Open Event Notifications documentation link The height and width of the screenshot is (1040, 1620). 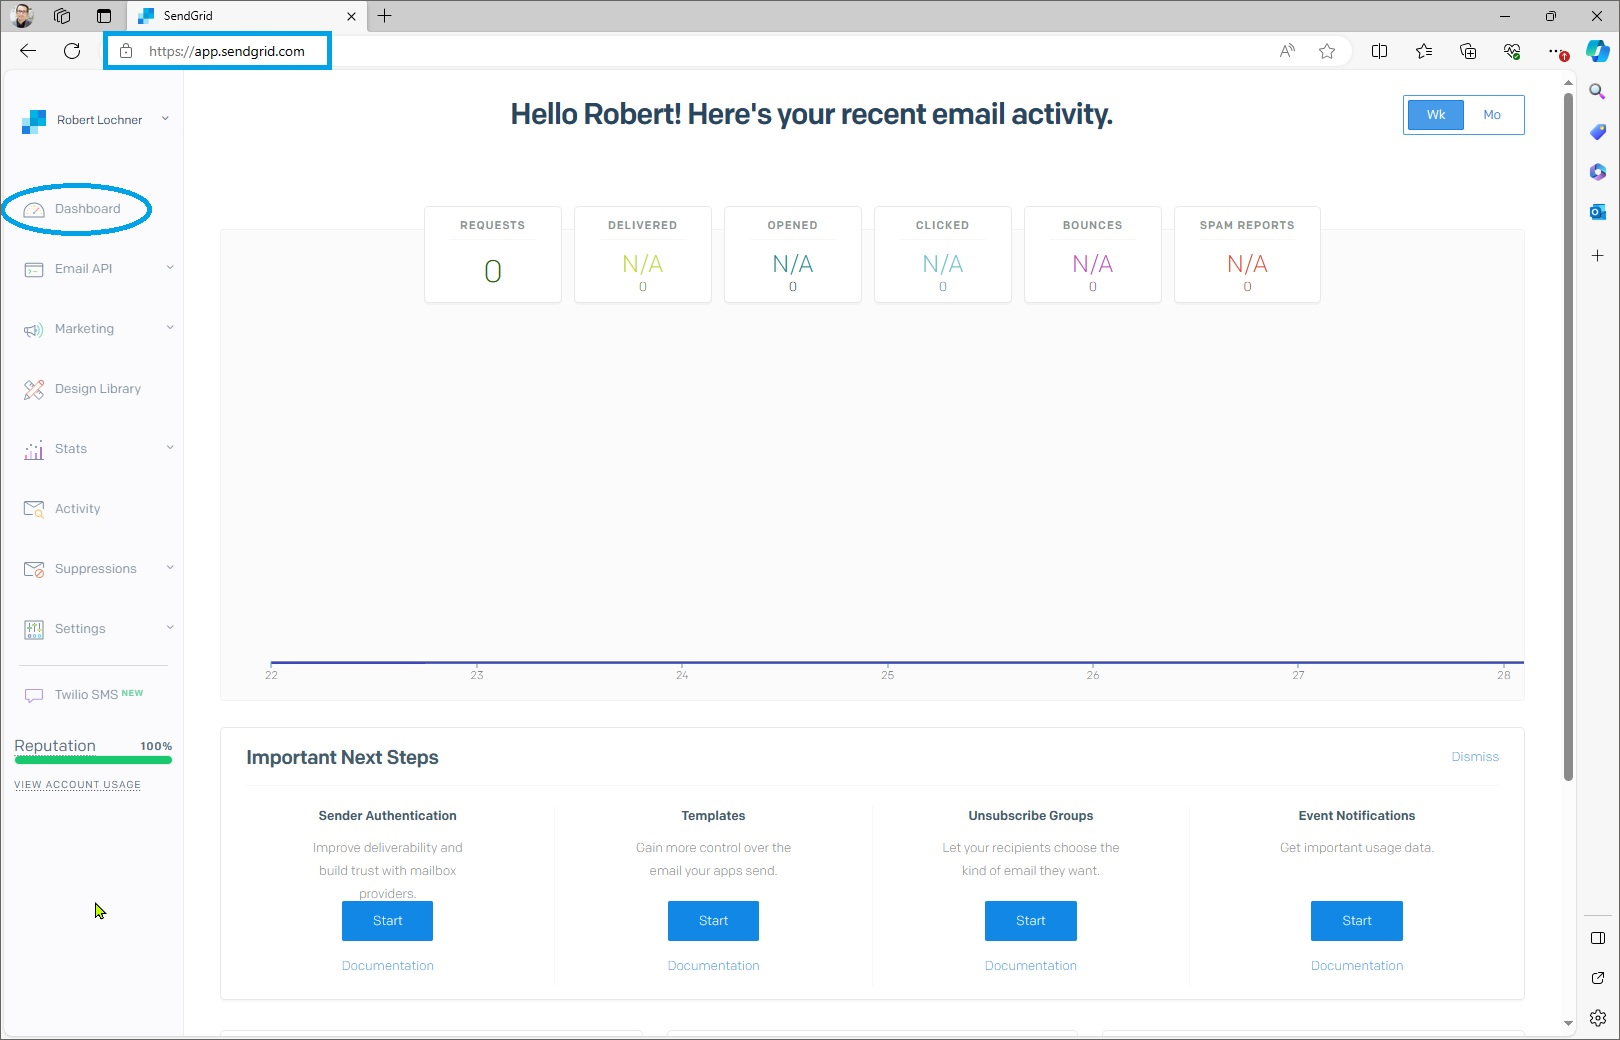pos(1357,966)
